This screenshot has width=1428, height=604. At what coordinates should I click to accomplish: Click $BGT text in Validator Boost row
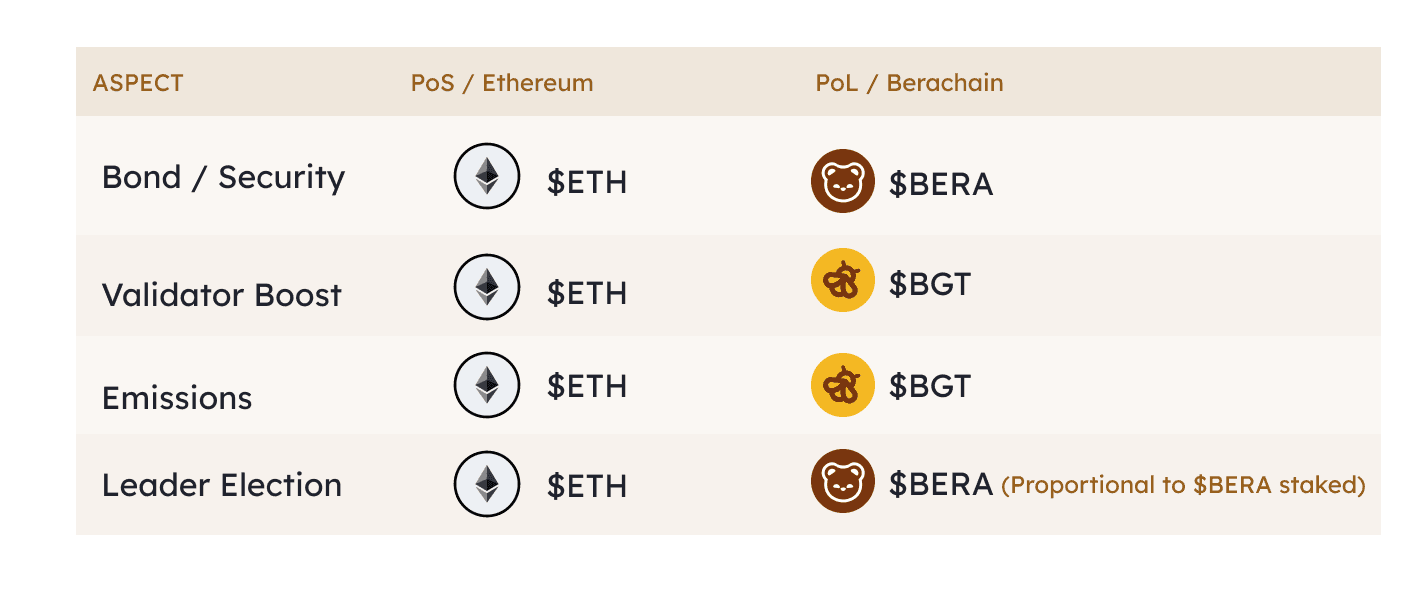pos(930,284)
